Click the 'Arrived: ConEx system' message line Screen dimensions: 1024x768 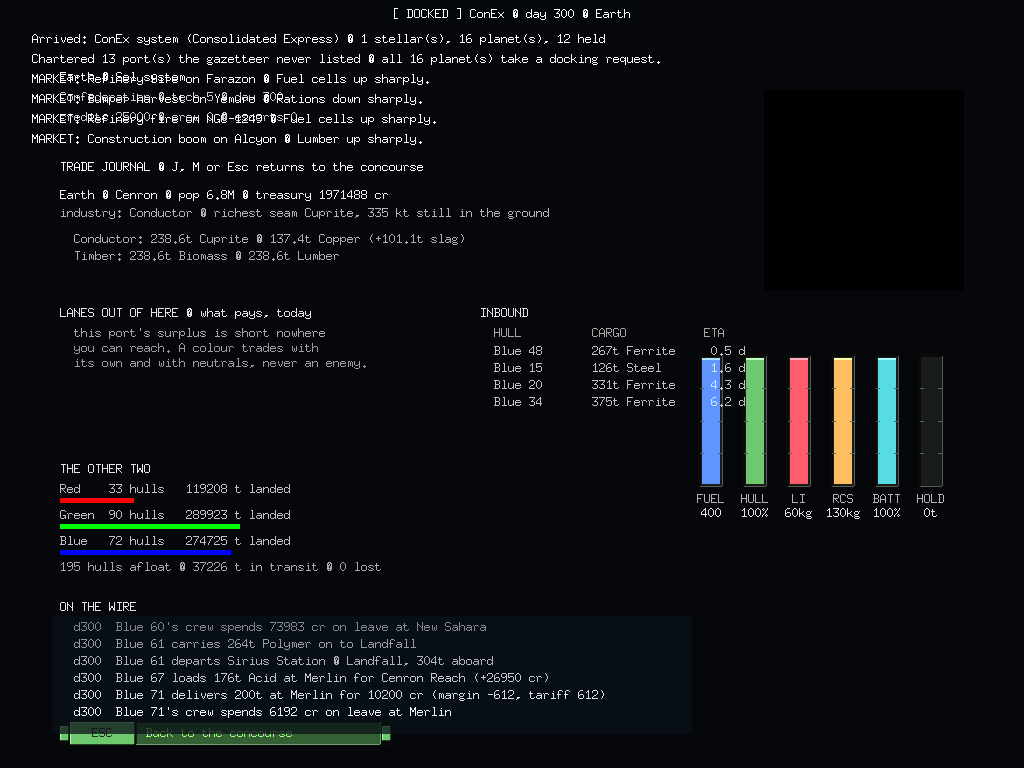point(319,39)
